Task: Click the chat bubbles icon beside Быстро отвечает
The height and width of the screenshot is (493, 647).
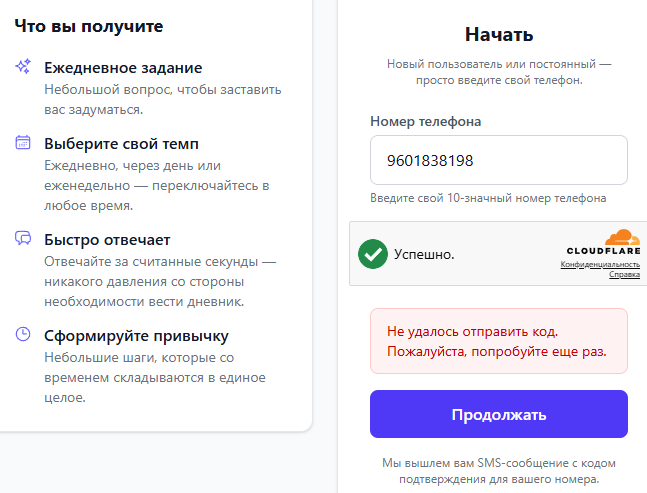Action: tap(22, 239)
